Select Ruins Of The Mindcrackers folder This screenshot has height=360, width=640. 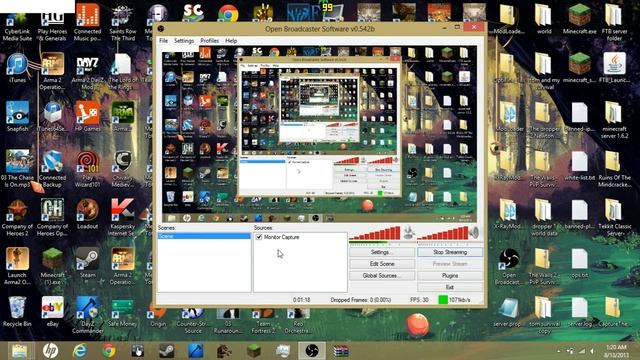614,169
